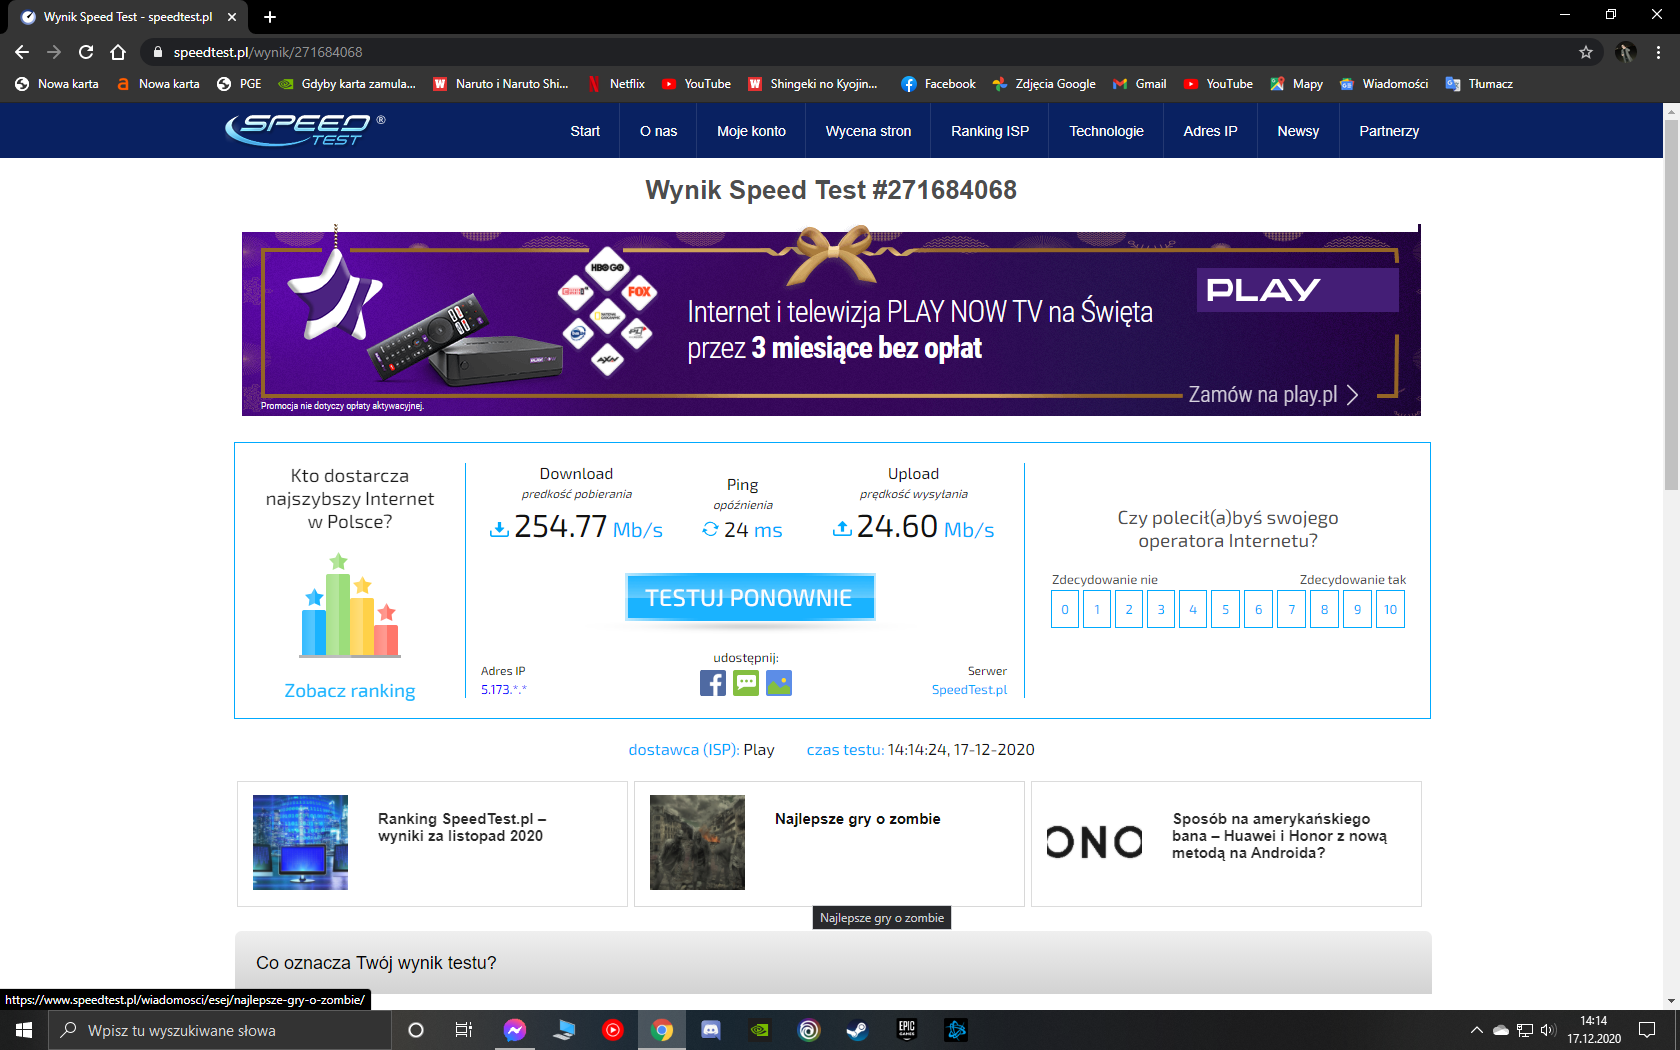Open Task View on taskbar

464,1030
